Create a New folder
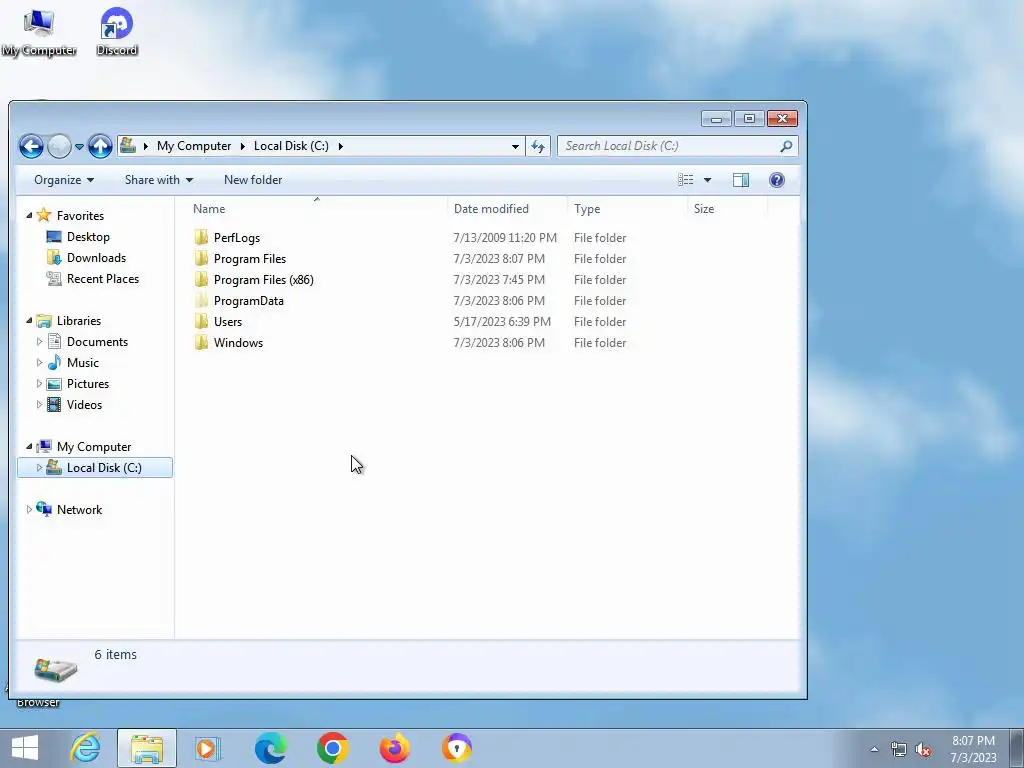Viewport: 1024px width, 768px height. pos(253,180)
